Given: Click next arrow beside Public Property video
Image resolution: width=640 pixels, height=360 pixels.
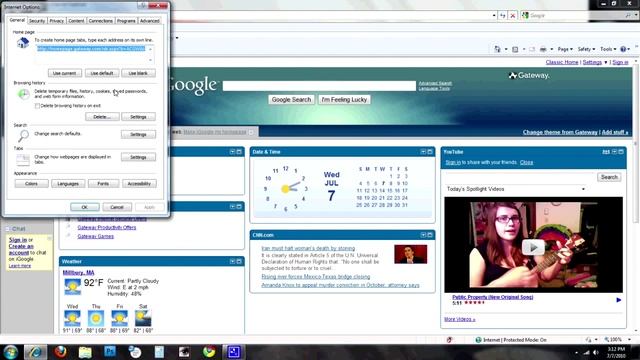Looking at the screenshot, I should click(x=619, y=300).
